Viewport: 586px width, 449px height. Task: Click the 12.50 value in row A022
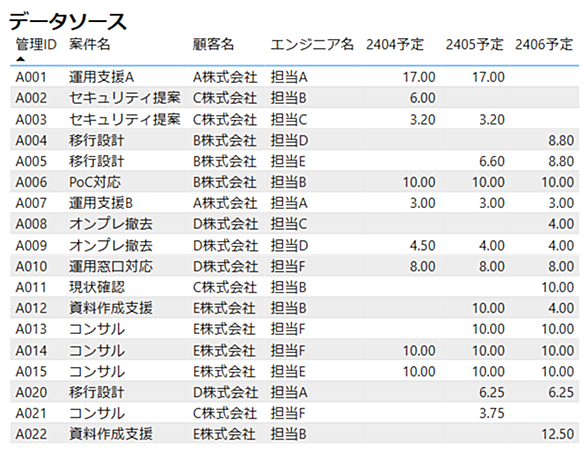(x=558, y=434)
